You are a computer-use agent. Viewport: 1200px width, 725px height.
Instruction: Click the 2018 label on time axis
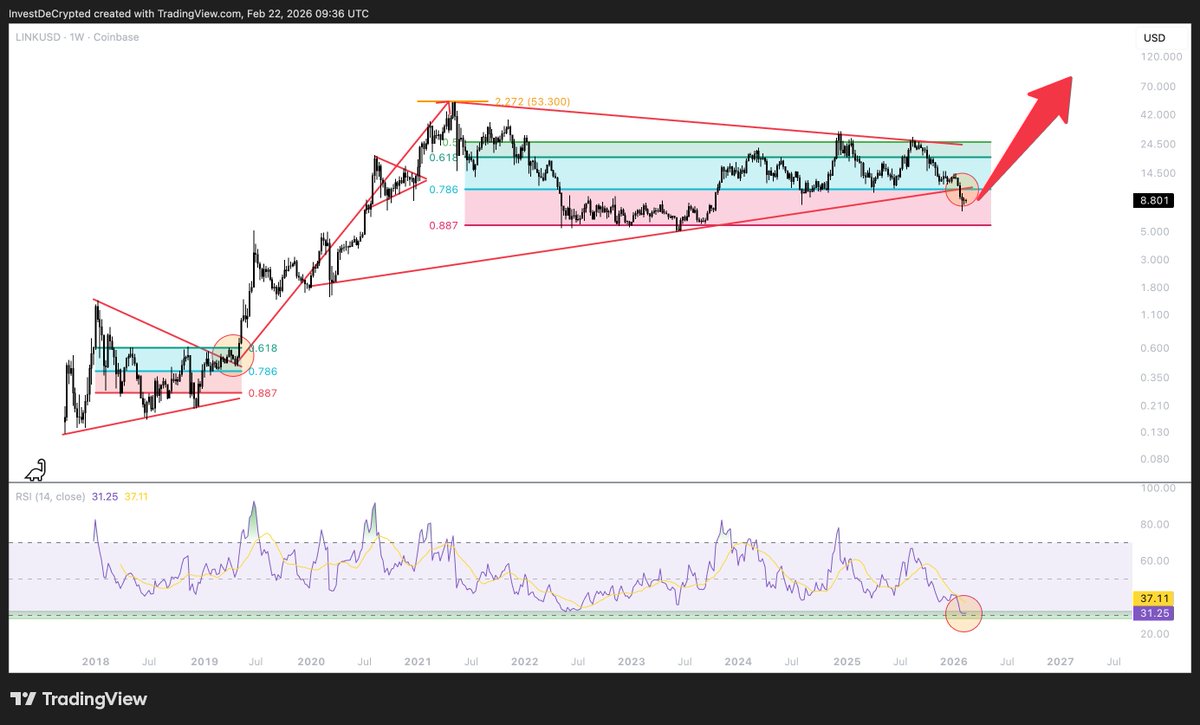tap(96, 662)
